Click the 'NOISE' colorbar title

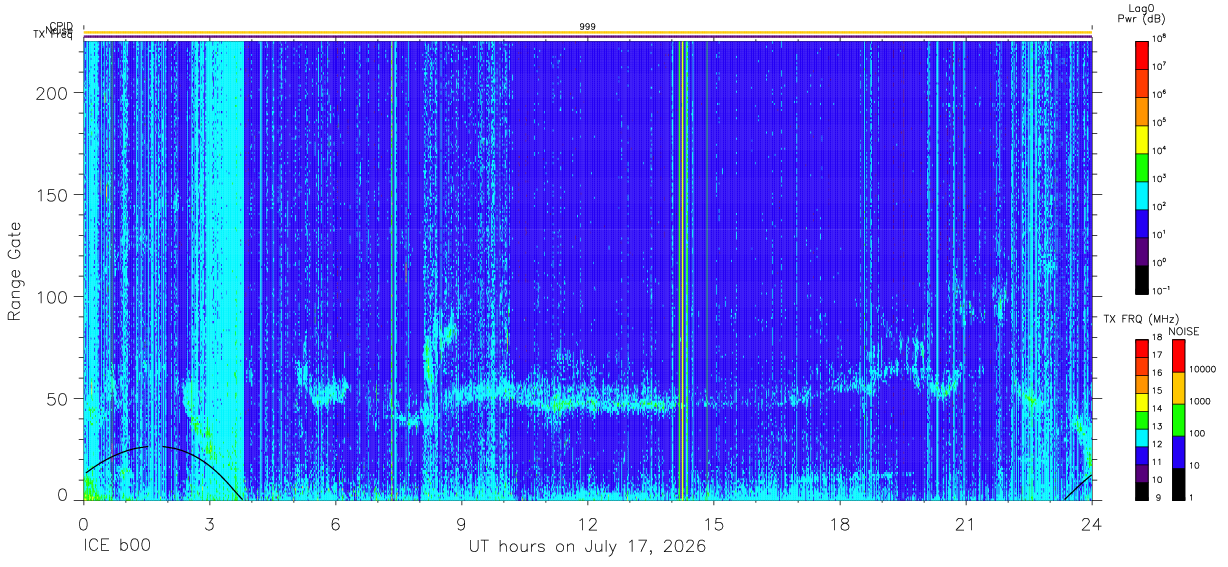click(1183, 331)
